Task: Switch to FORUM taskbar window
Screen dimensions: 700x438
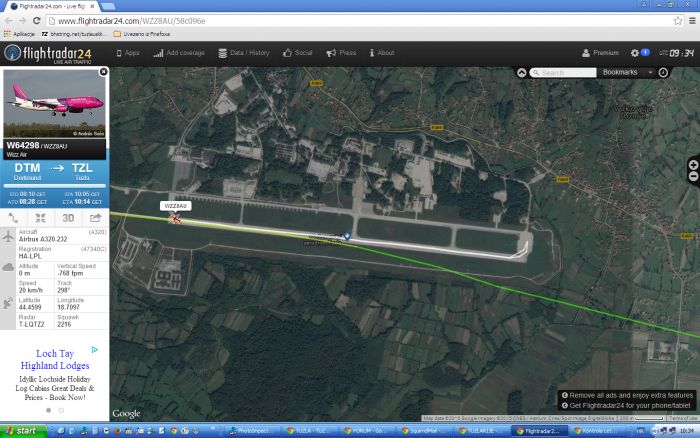Action: [x=368, y=431]
